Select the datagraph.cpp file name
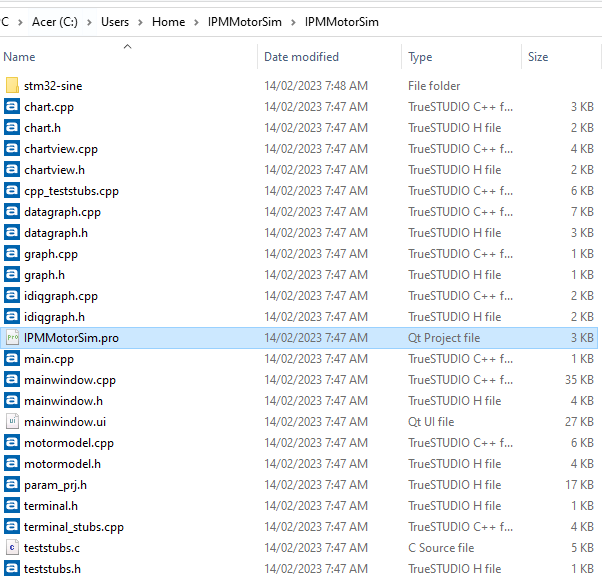The width and height of the screenshot is (602, 588). pyautogui.click(x=62, y=212)
